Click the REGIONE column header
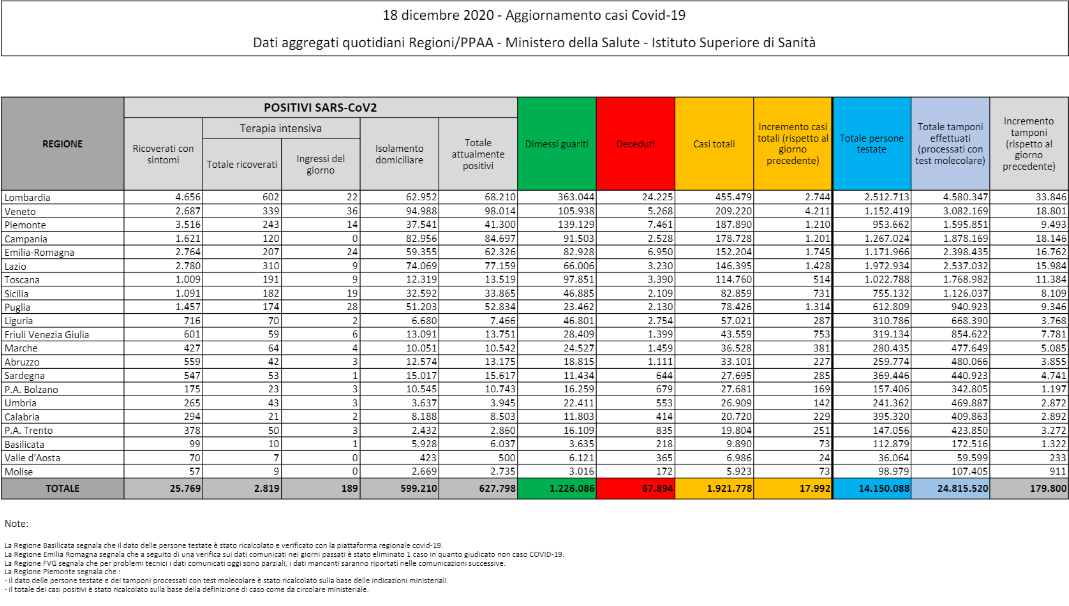Screen dimensions: 1069x606 [x=63, y=144]
